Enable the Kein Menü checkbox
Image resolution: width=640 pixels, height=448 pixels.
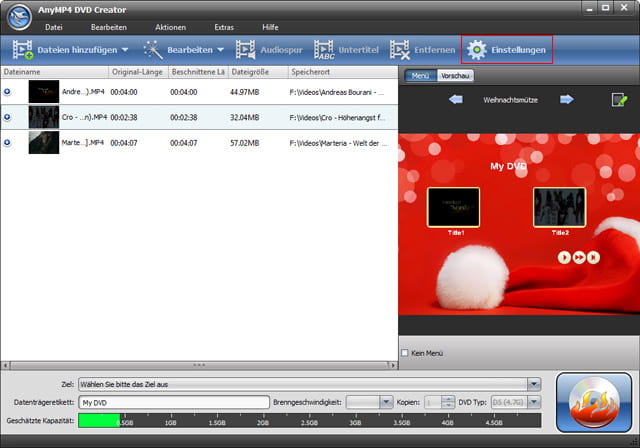[404, 353]
